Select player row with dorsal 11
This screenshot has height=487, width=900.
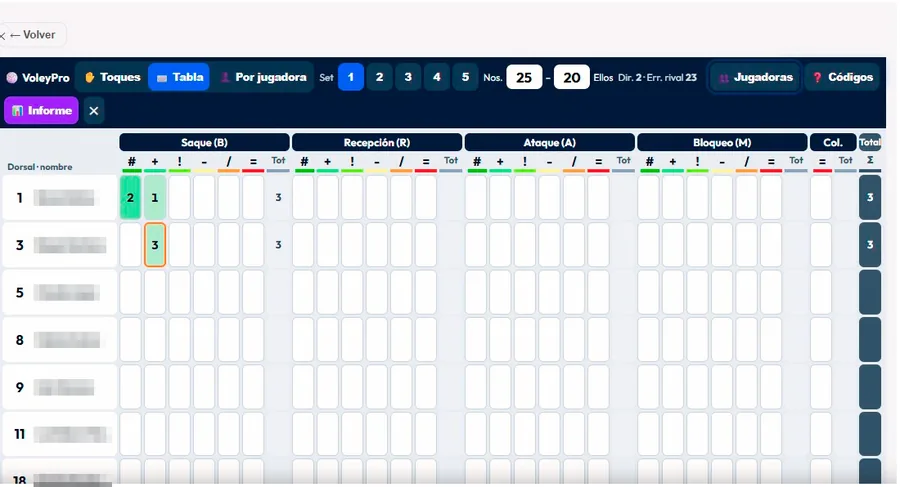[x=59, y=434]
